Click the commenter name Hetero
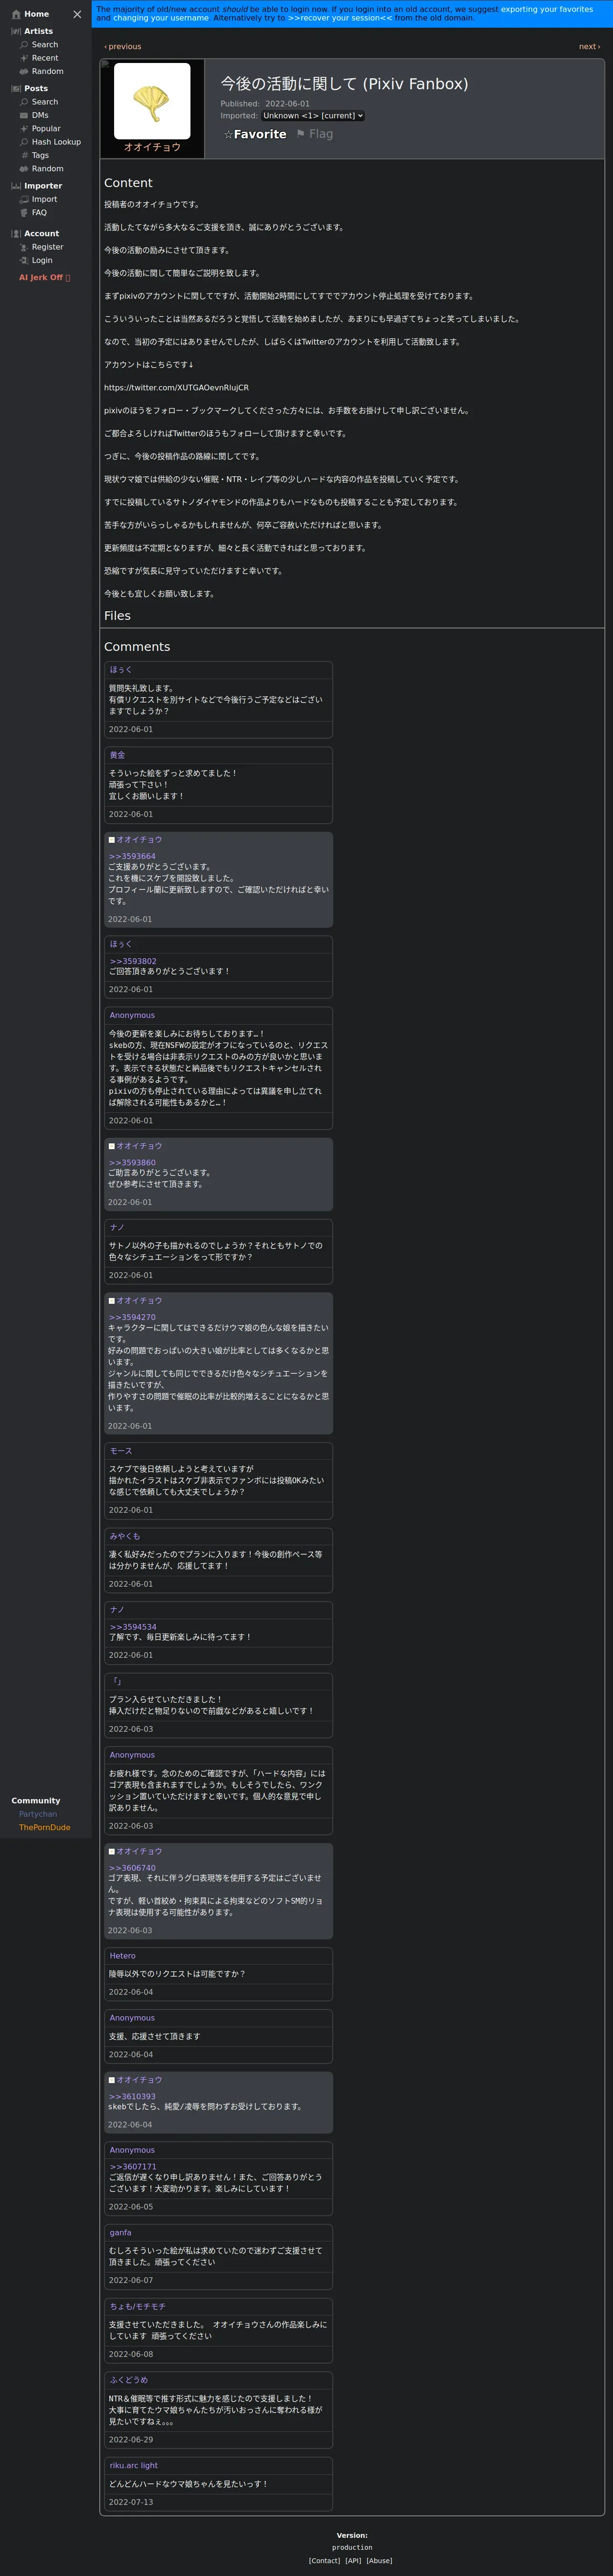The height and width of the screenshot is (2576, 613). point(122,1956)
